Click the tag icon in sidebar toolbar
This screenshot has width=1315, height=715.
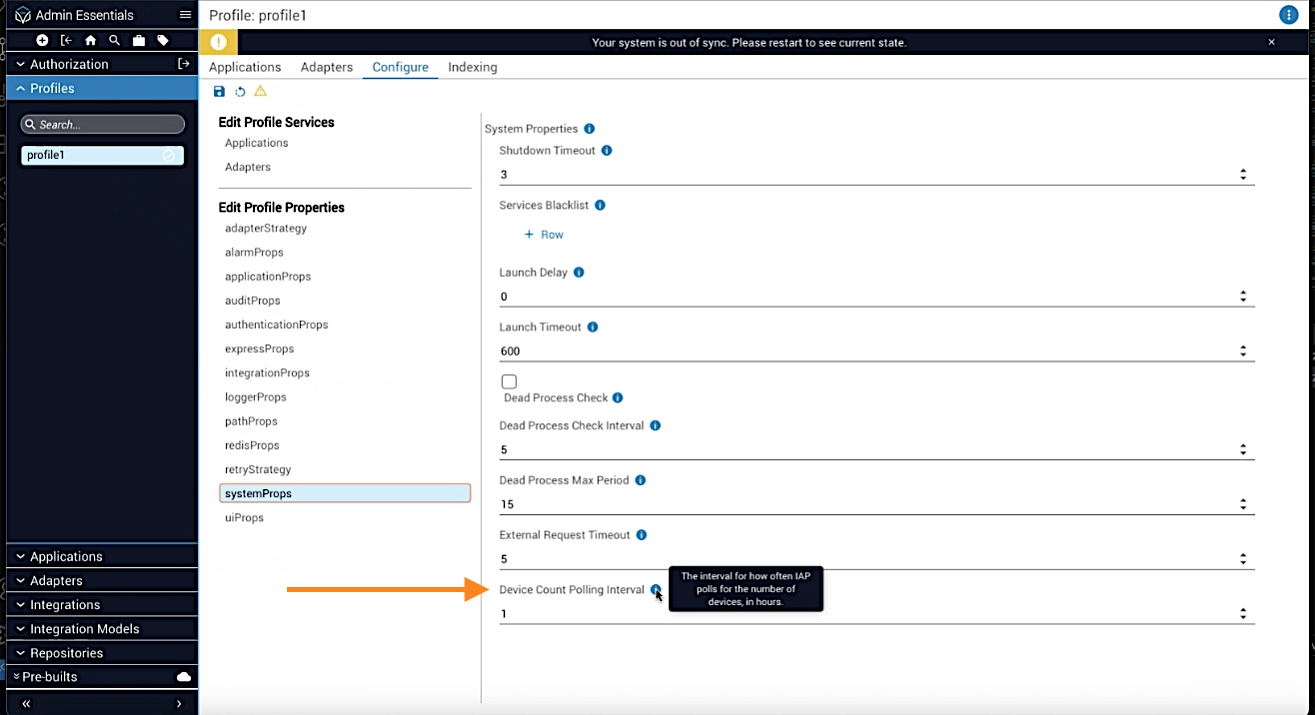coord(163,41)
